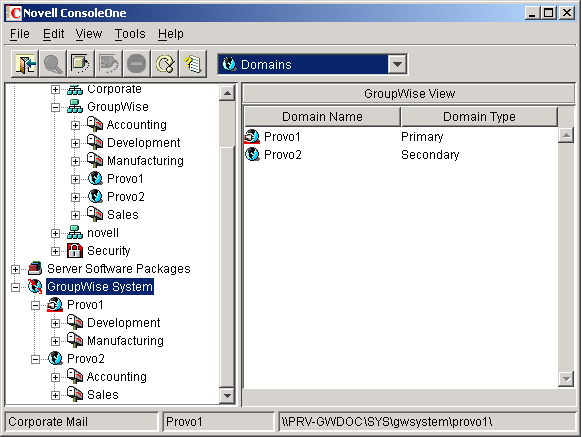The image size is (581, 437).
Task: Expand the novell tree node
Action: [55, 233]
